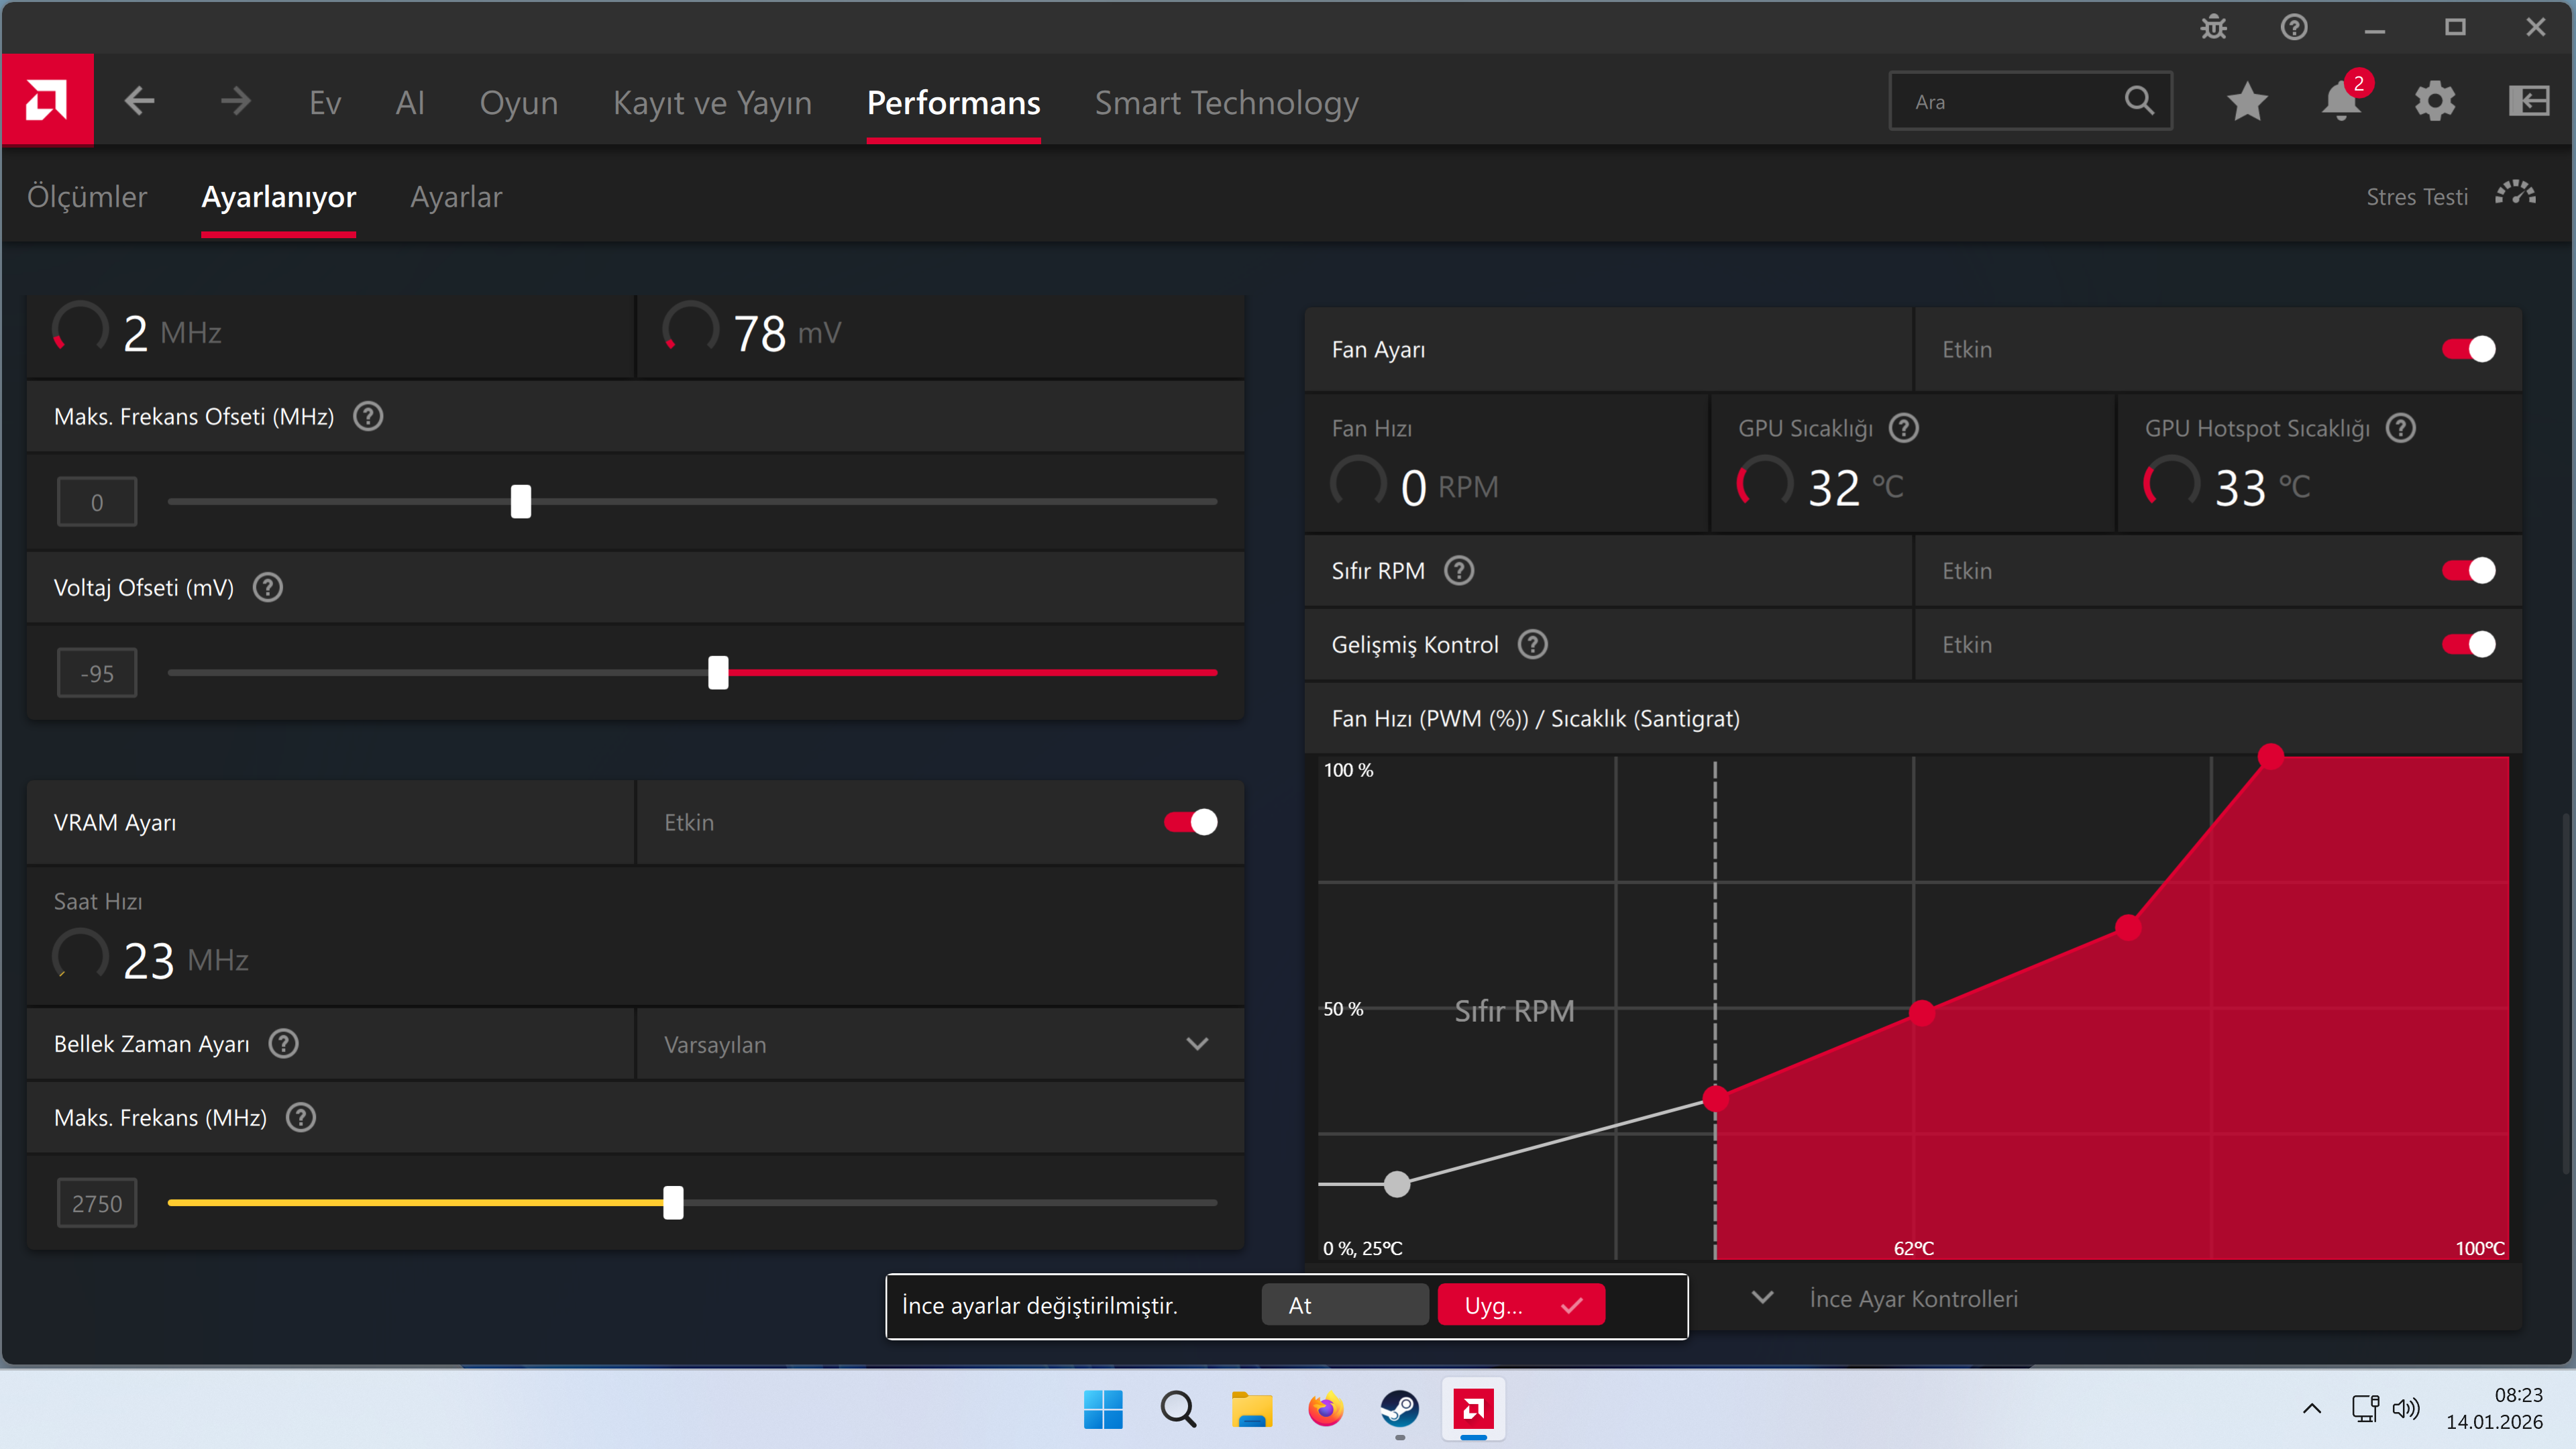2576x1449 pixels.
Task: Click the Voltaj Ofseti slider handle
Action: [x=718, y=673]
